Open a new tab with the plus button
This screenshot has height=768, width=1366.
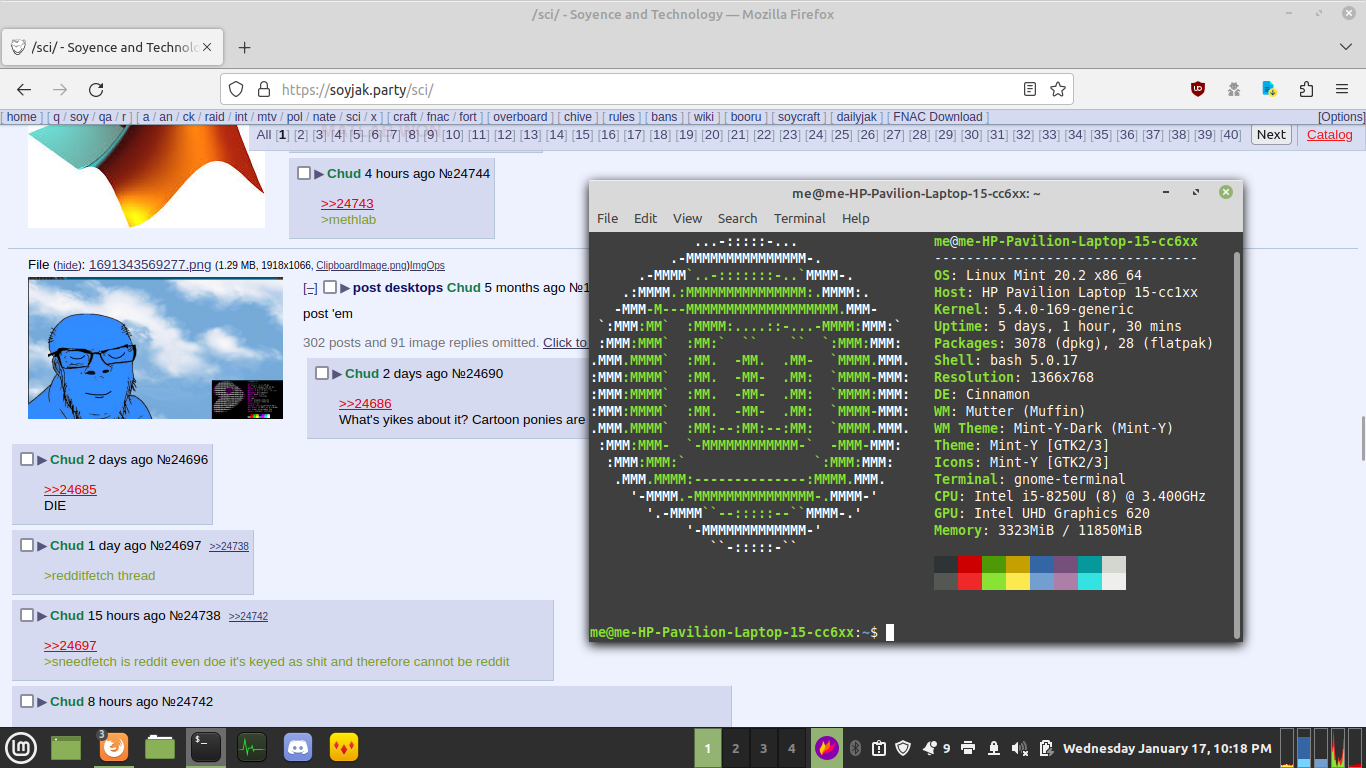coord(244,47)
